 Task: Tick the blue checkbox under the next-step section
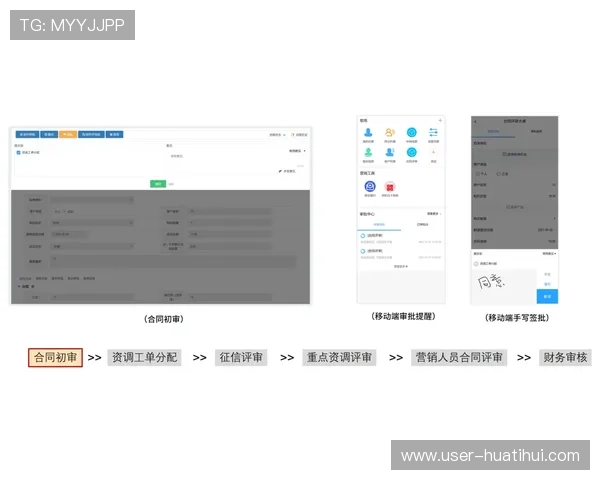[18, 152]
